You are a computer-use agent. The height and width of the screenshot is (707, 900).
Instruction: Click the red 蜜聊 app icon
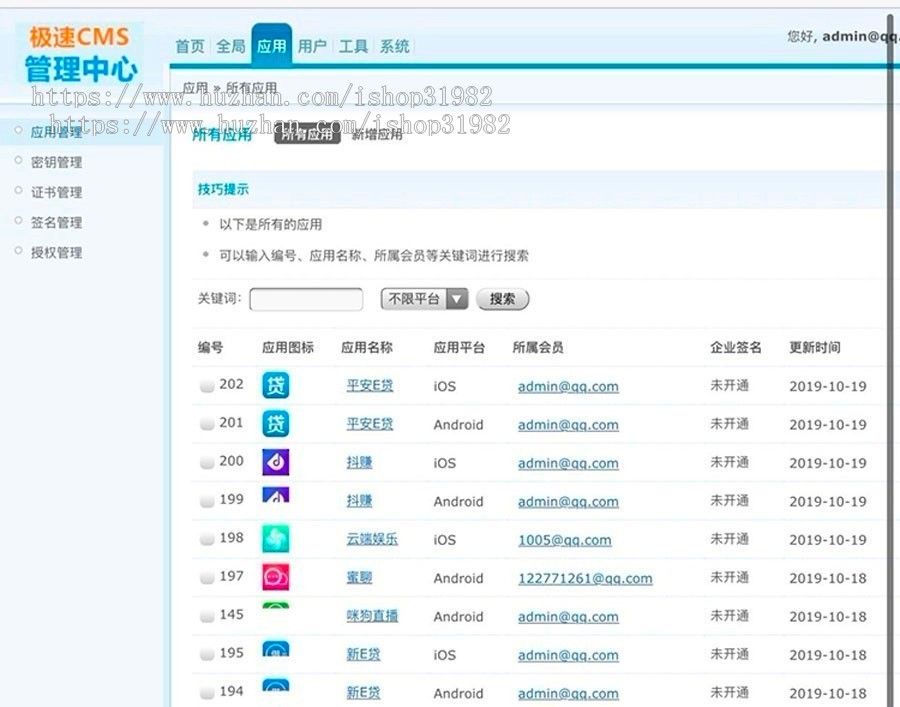point(275,577)
